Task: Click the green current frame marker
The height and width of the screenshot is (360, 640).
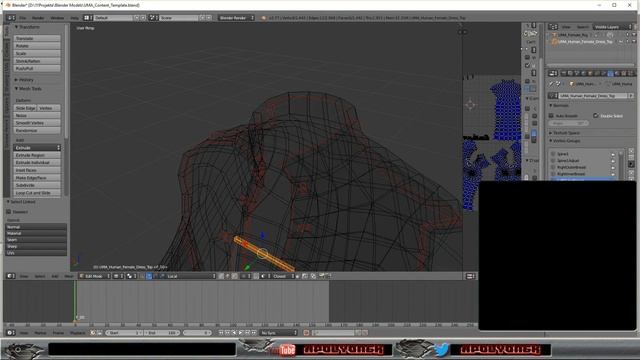Action: click(75, 301)
